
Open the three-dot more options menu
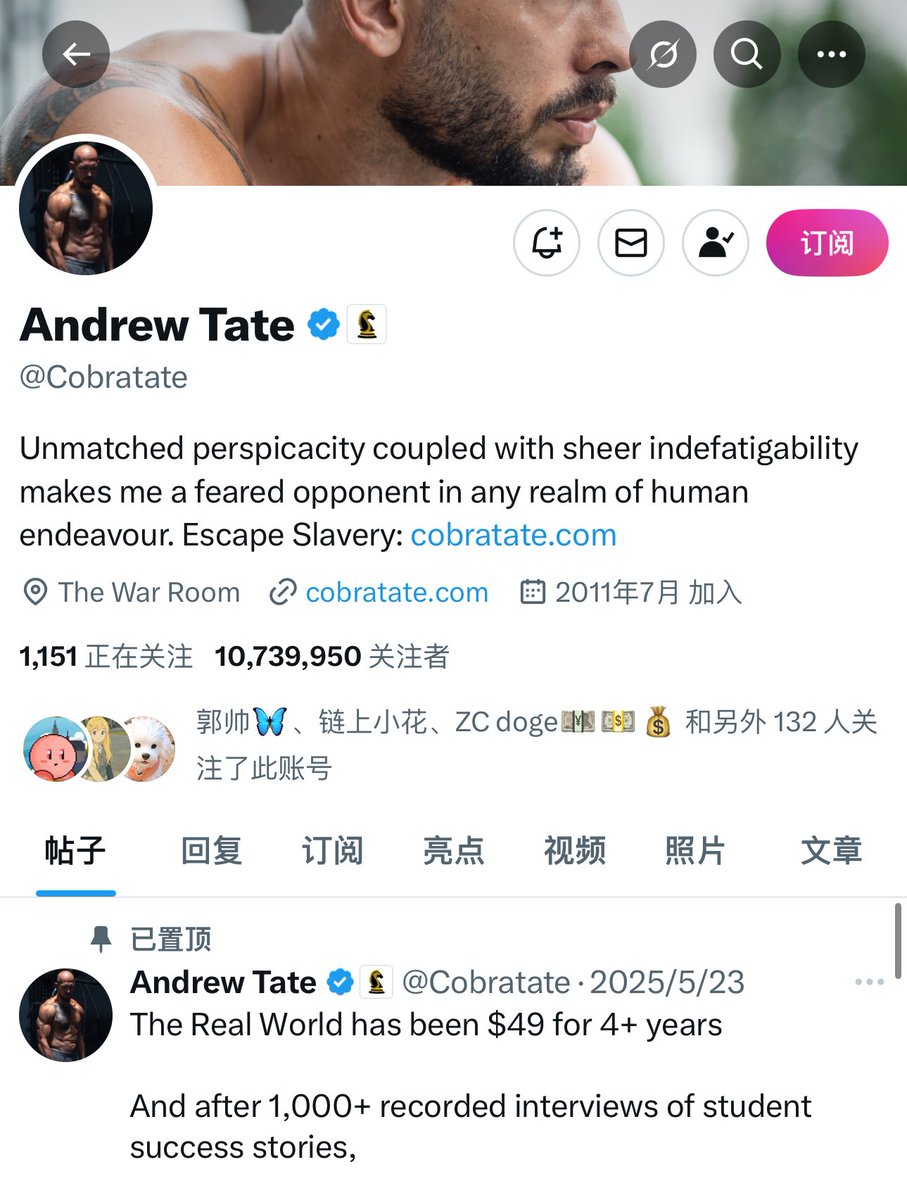[x=831, y=54]
